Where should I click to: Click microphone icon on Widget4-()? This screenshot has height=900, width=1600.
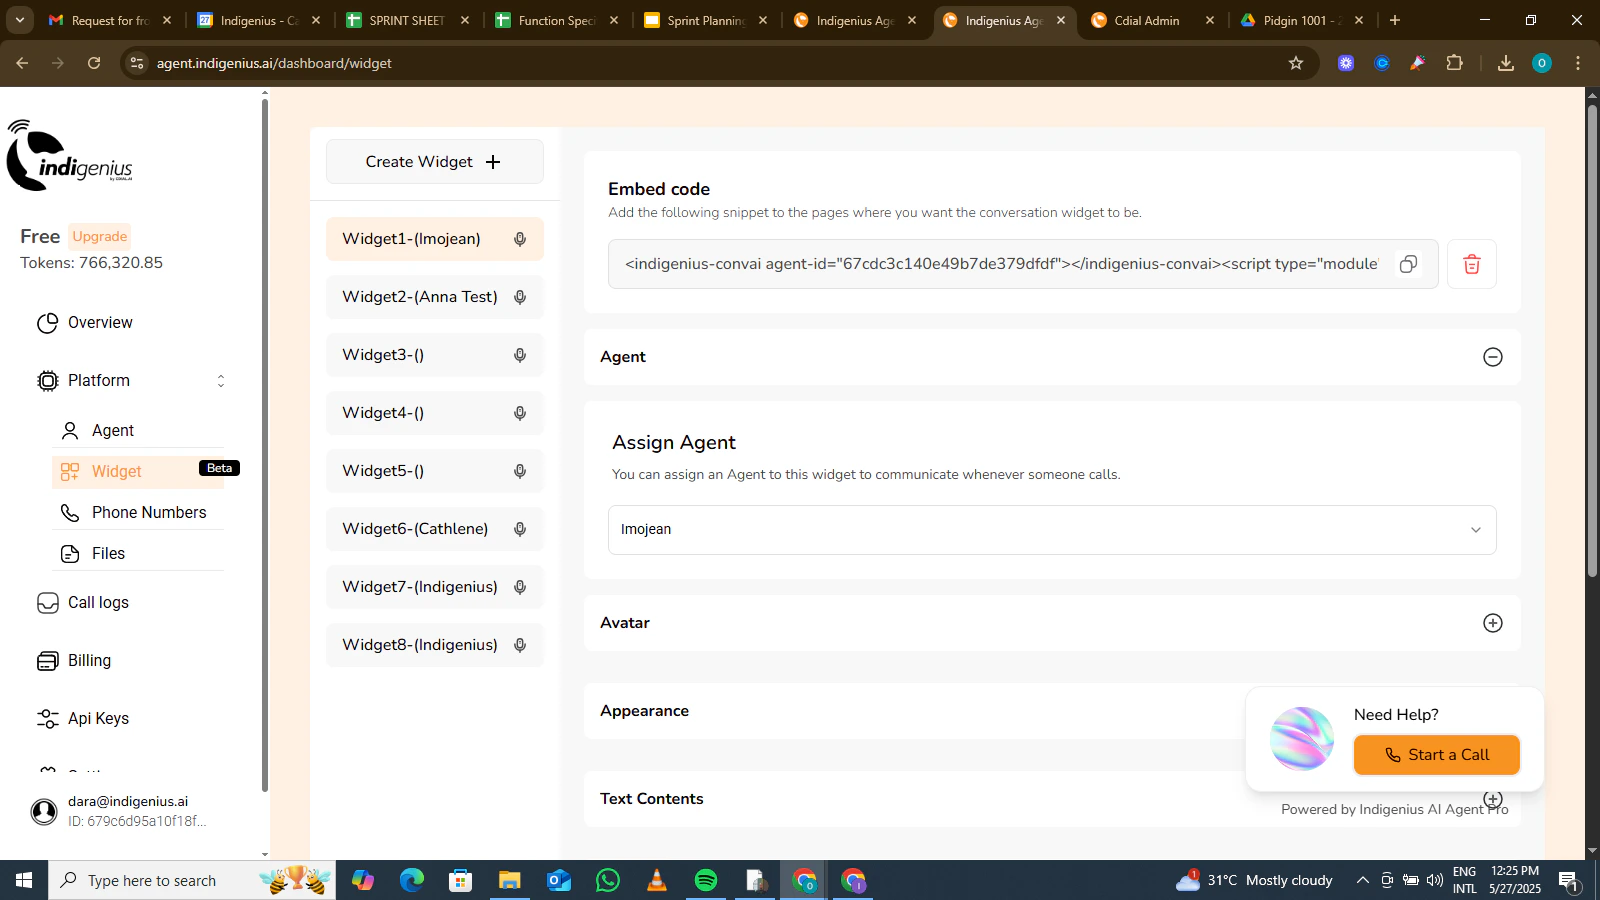pos(520,413)
